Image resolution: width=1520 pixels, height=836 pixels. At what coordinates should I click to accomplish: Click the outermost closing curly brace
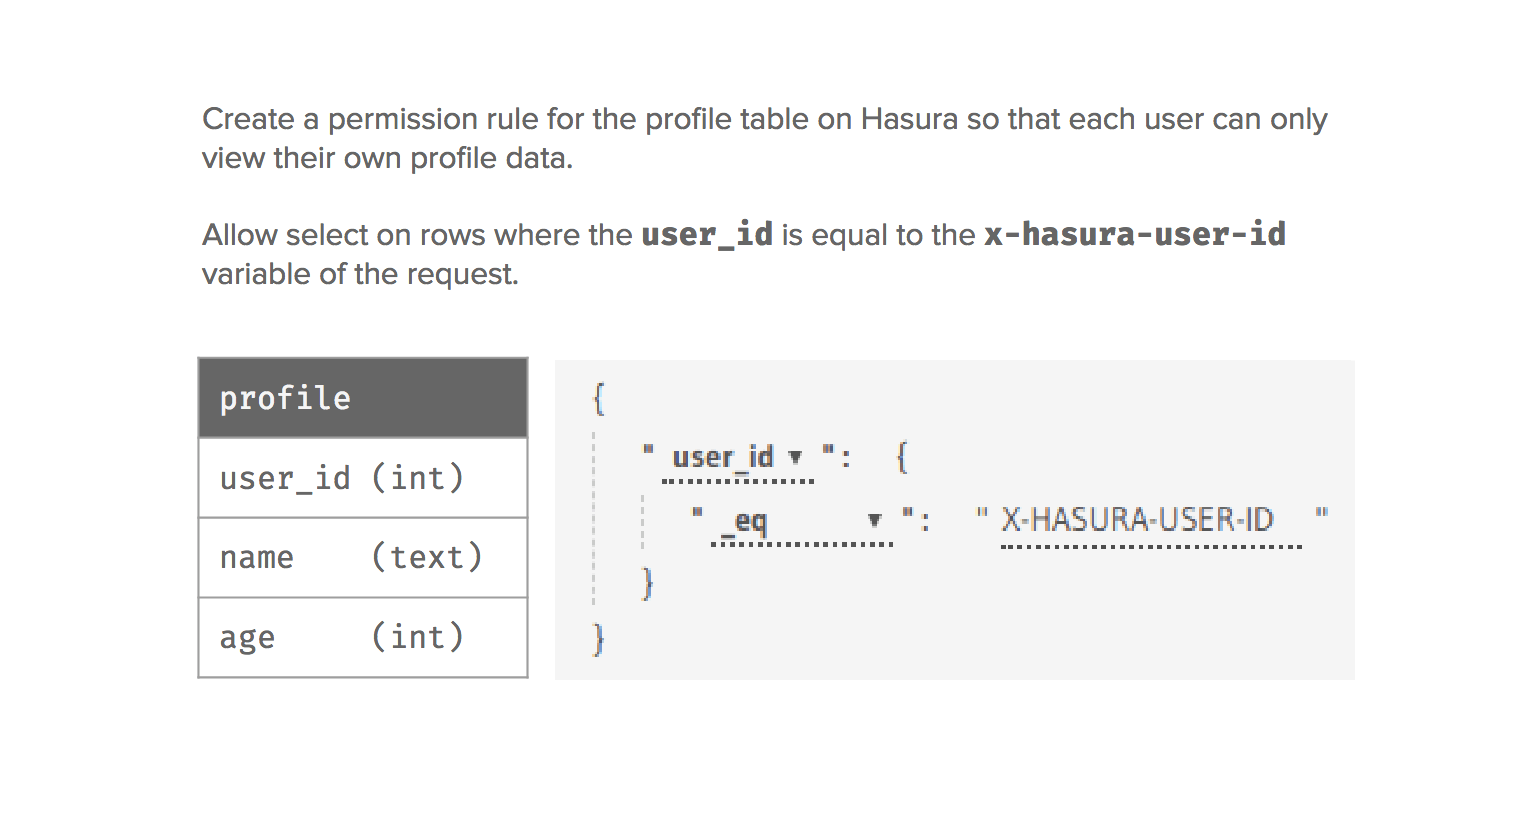click(599, 638)
